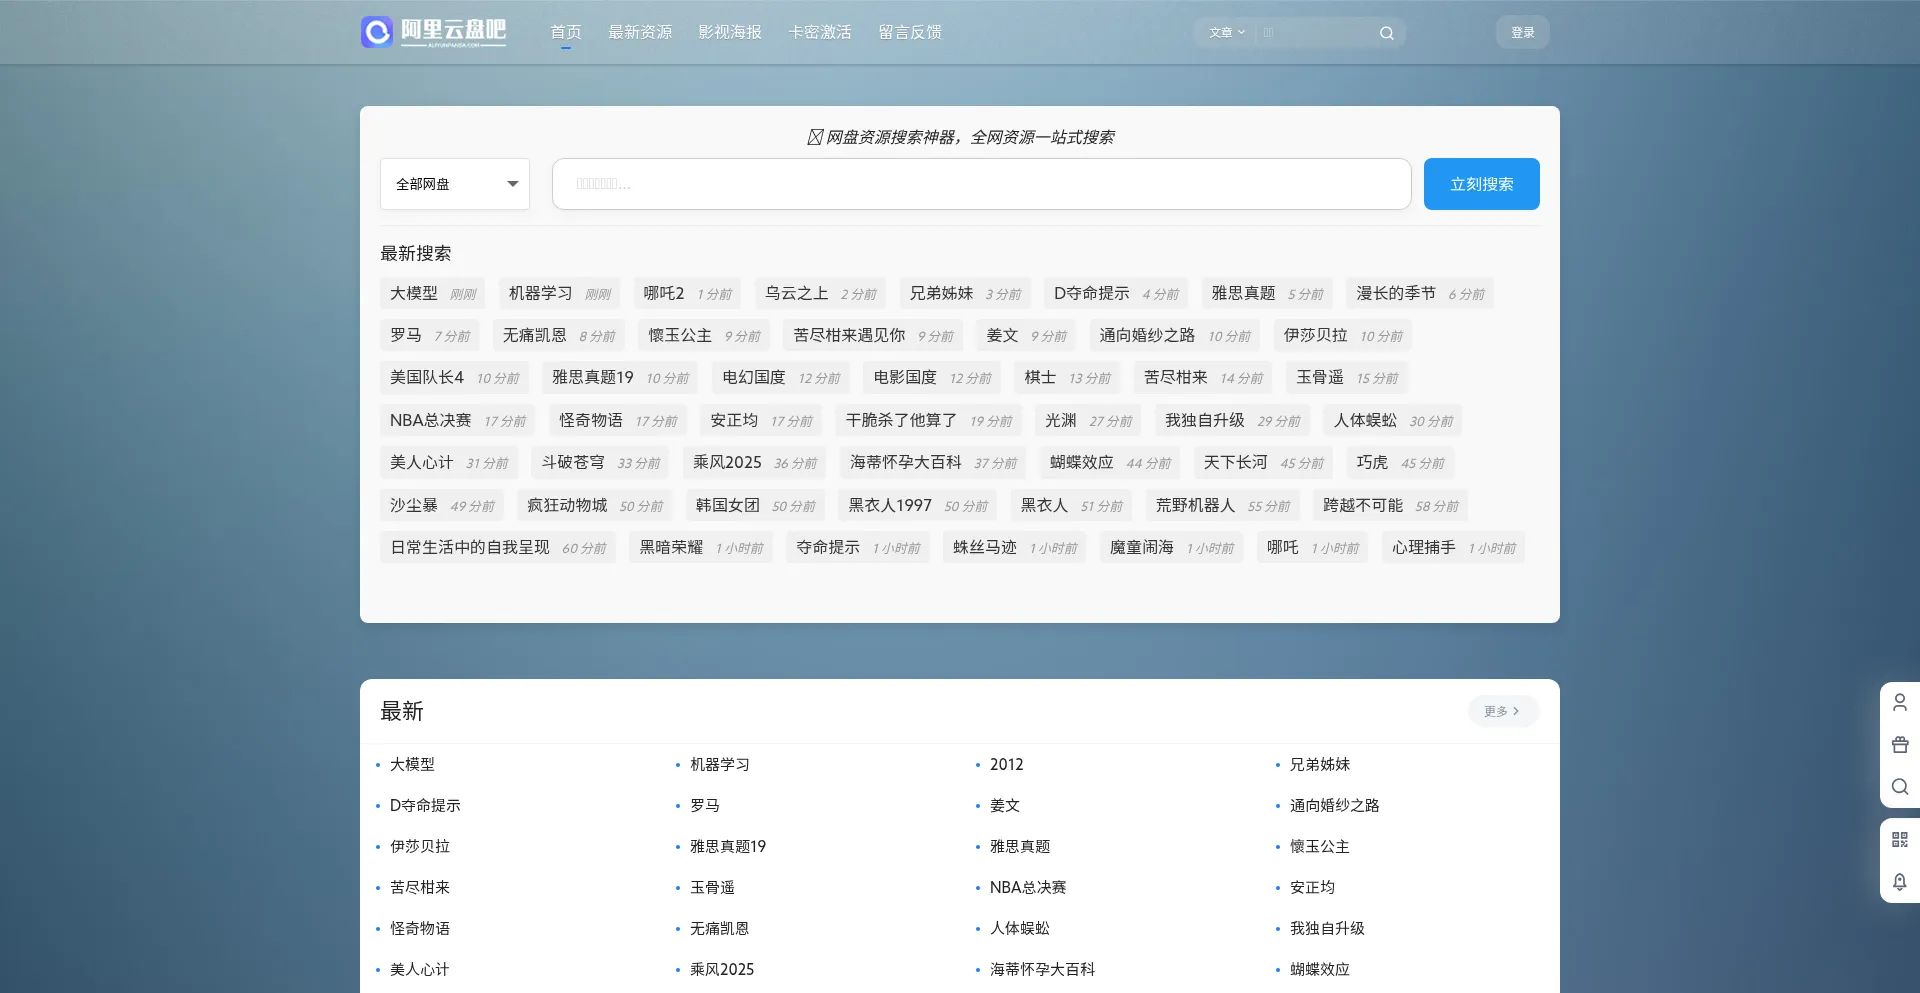Click the 电幻国度 search tag
Viewport: 1920px width, 993px height.
pyautogui.click(x=781, y=377)
